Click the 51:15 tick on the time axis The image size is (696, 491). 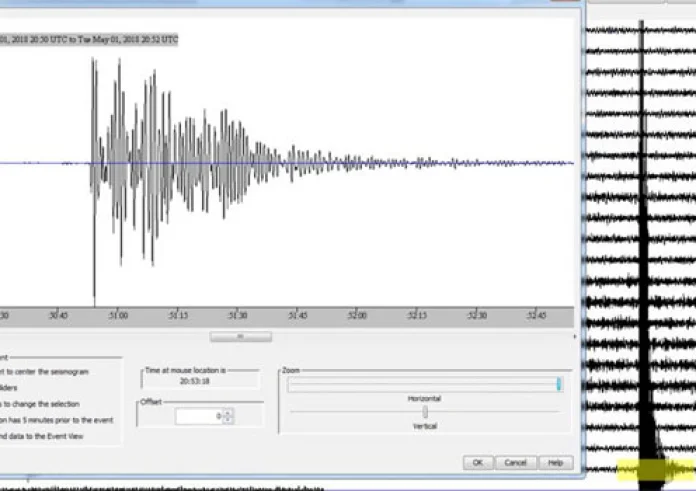click(x=178, y=315)
